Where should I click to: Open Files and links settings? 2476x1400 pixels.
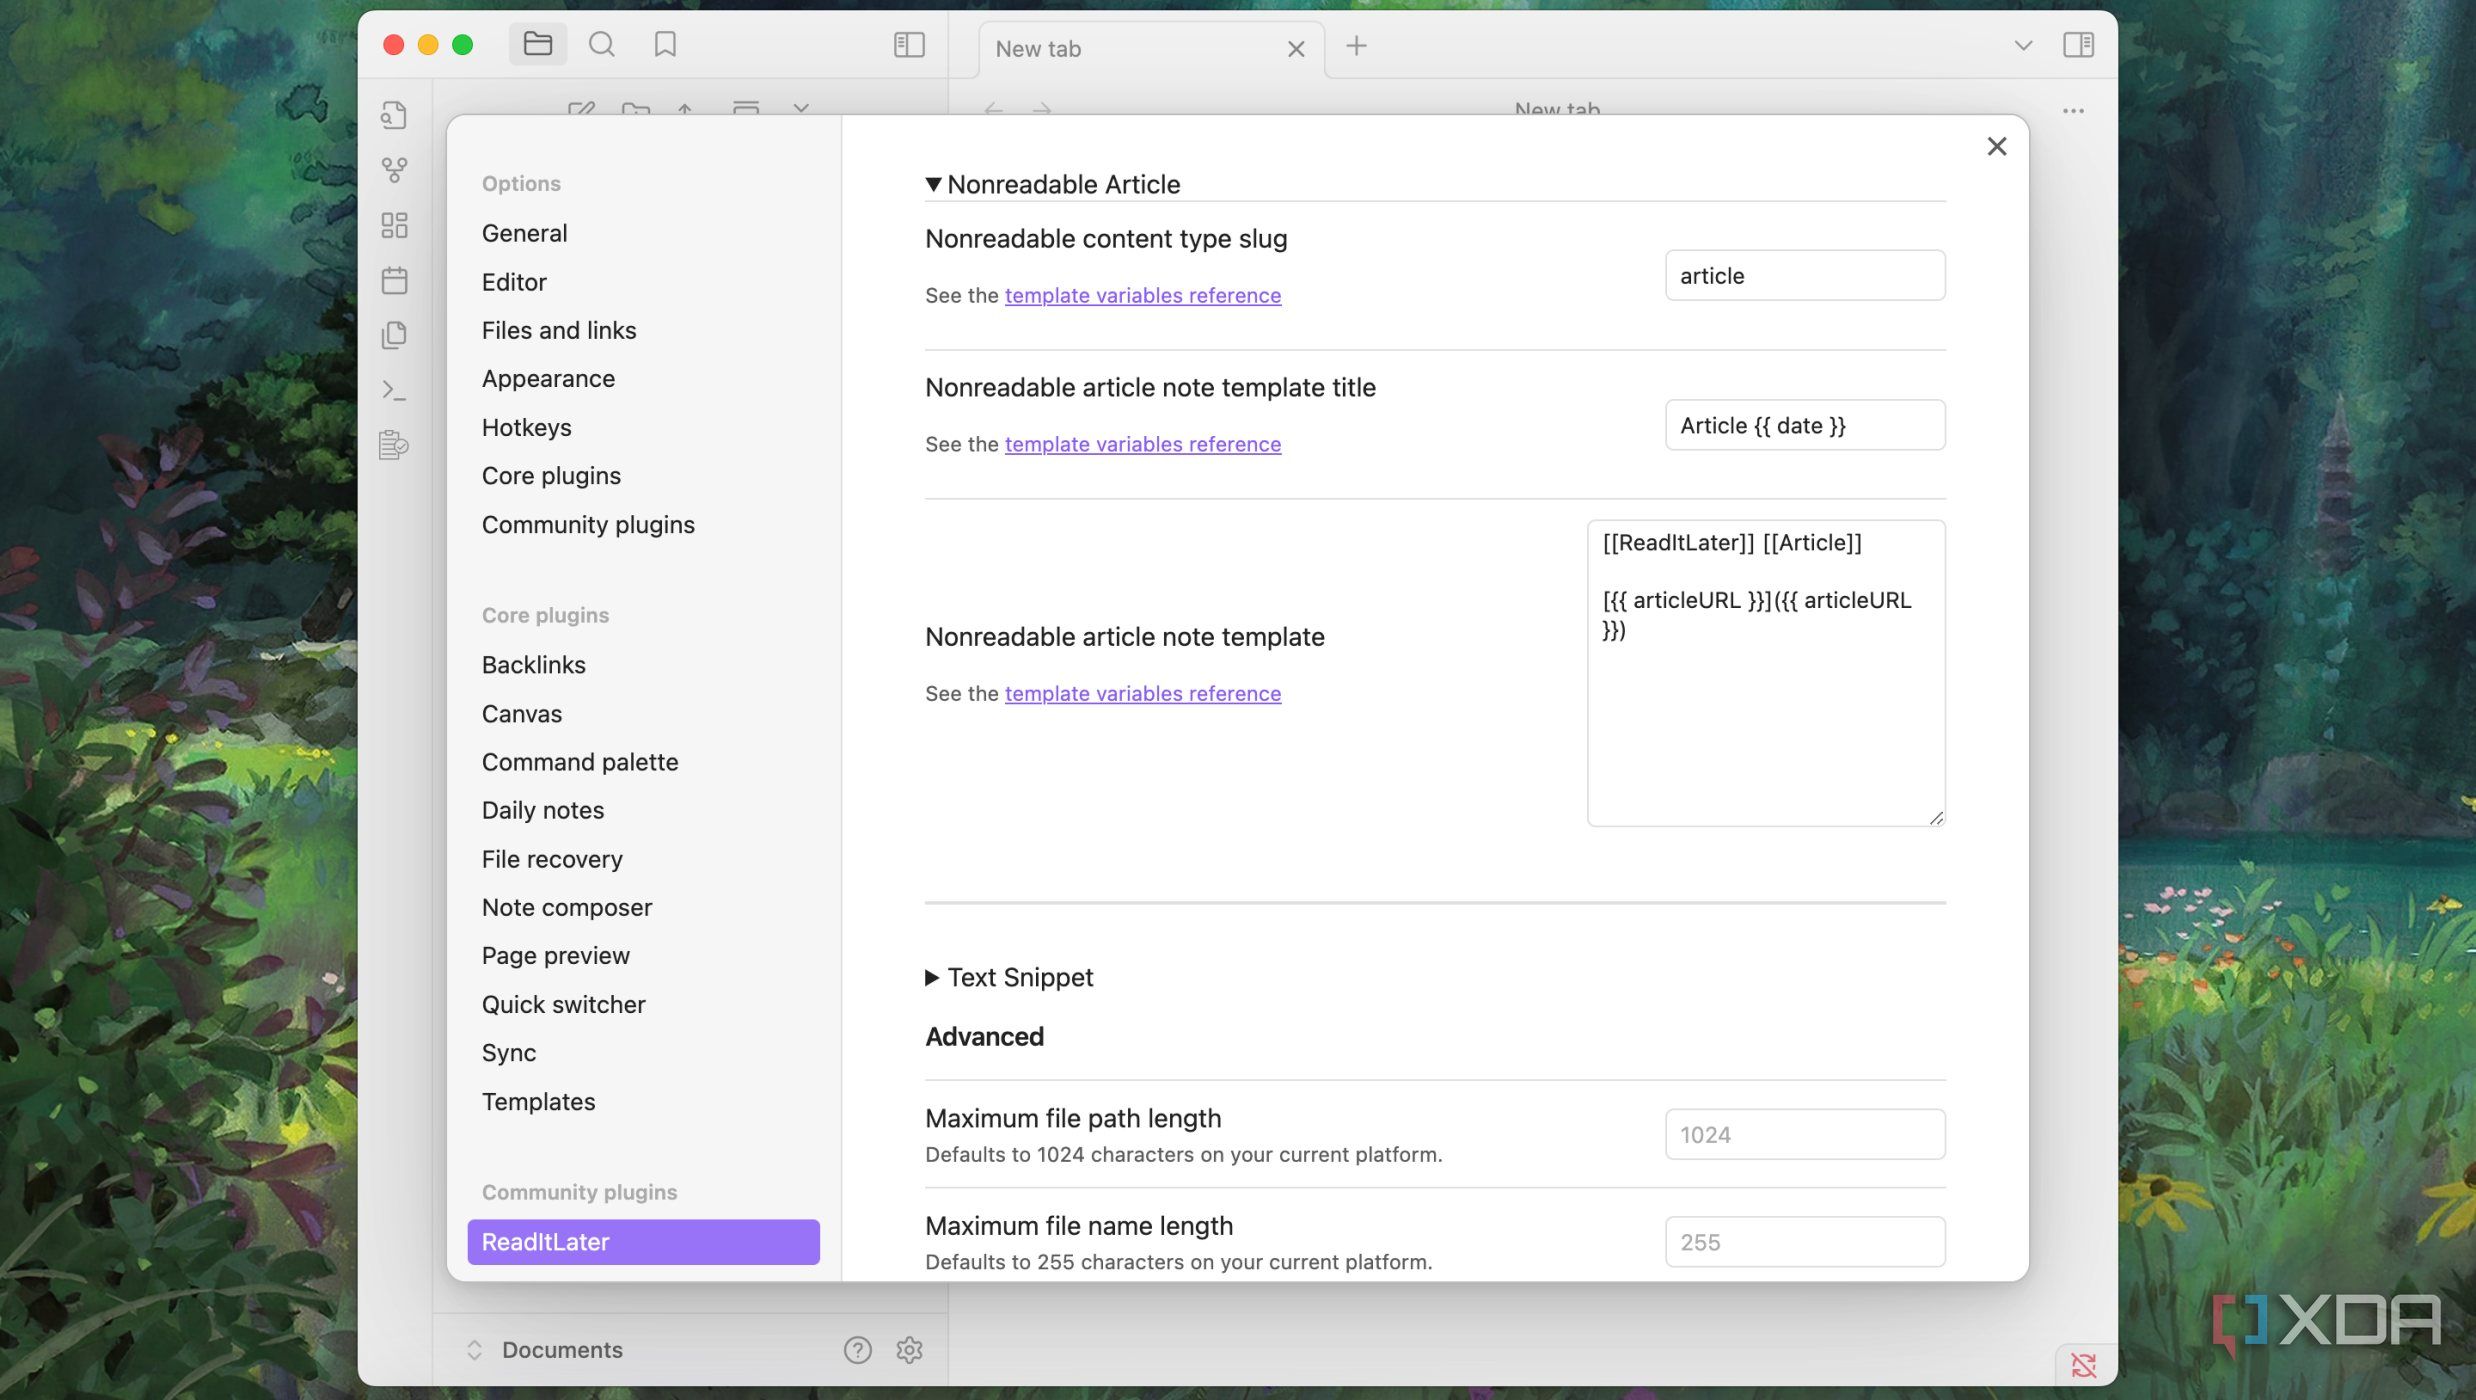[x=558, y=330]
